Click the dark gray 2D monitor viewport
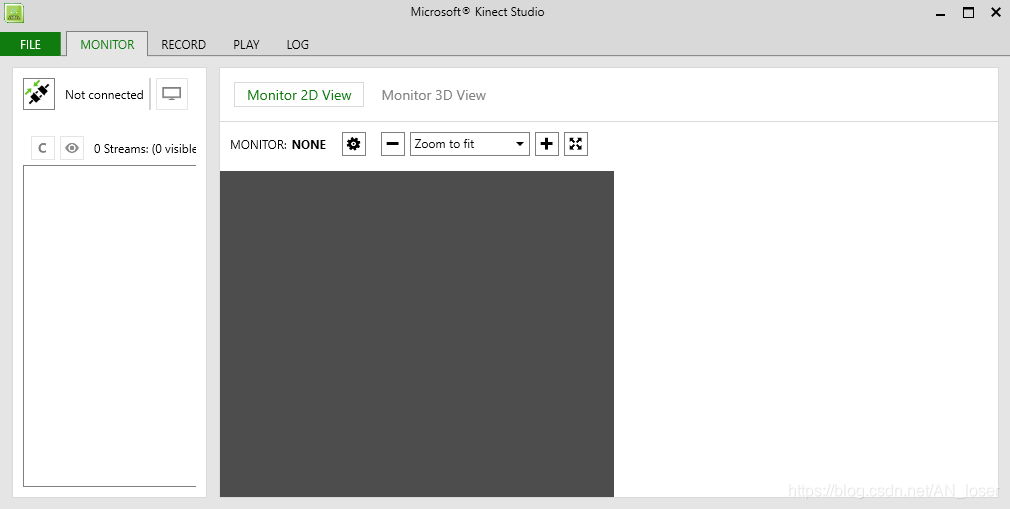This screenshot has width=1010, height=509. coord(417,334)
